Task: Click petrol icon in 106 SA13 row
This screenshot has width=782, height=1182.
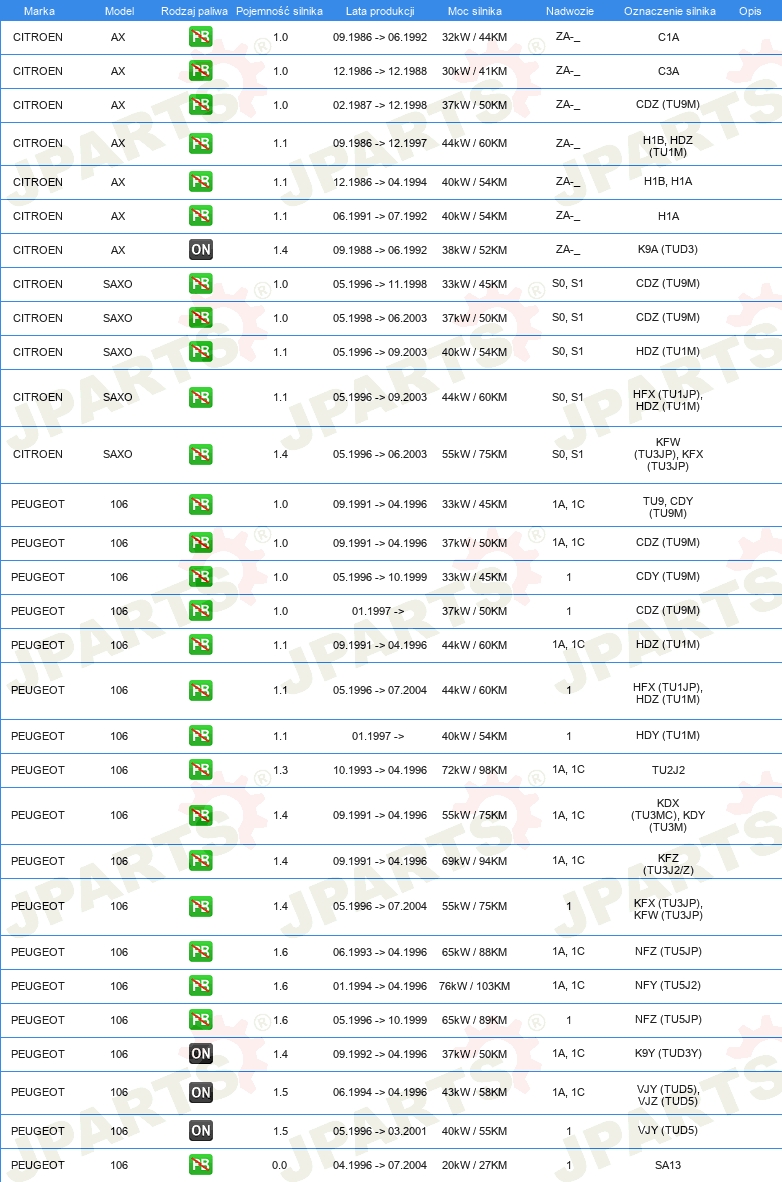Action: coord(201,1165)
